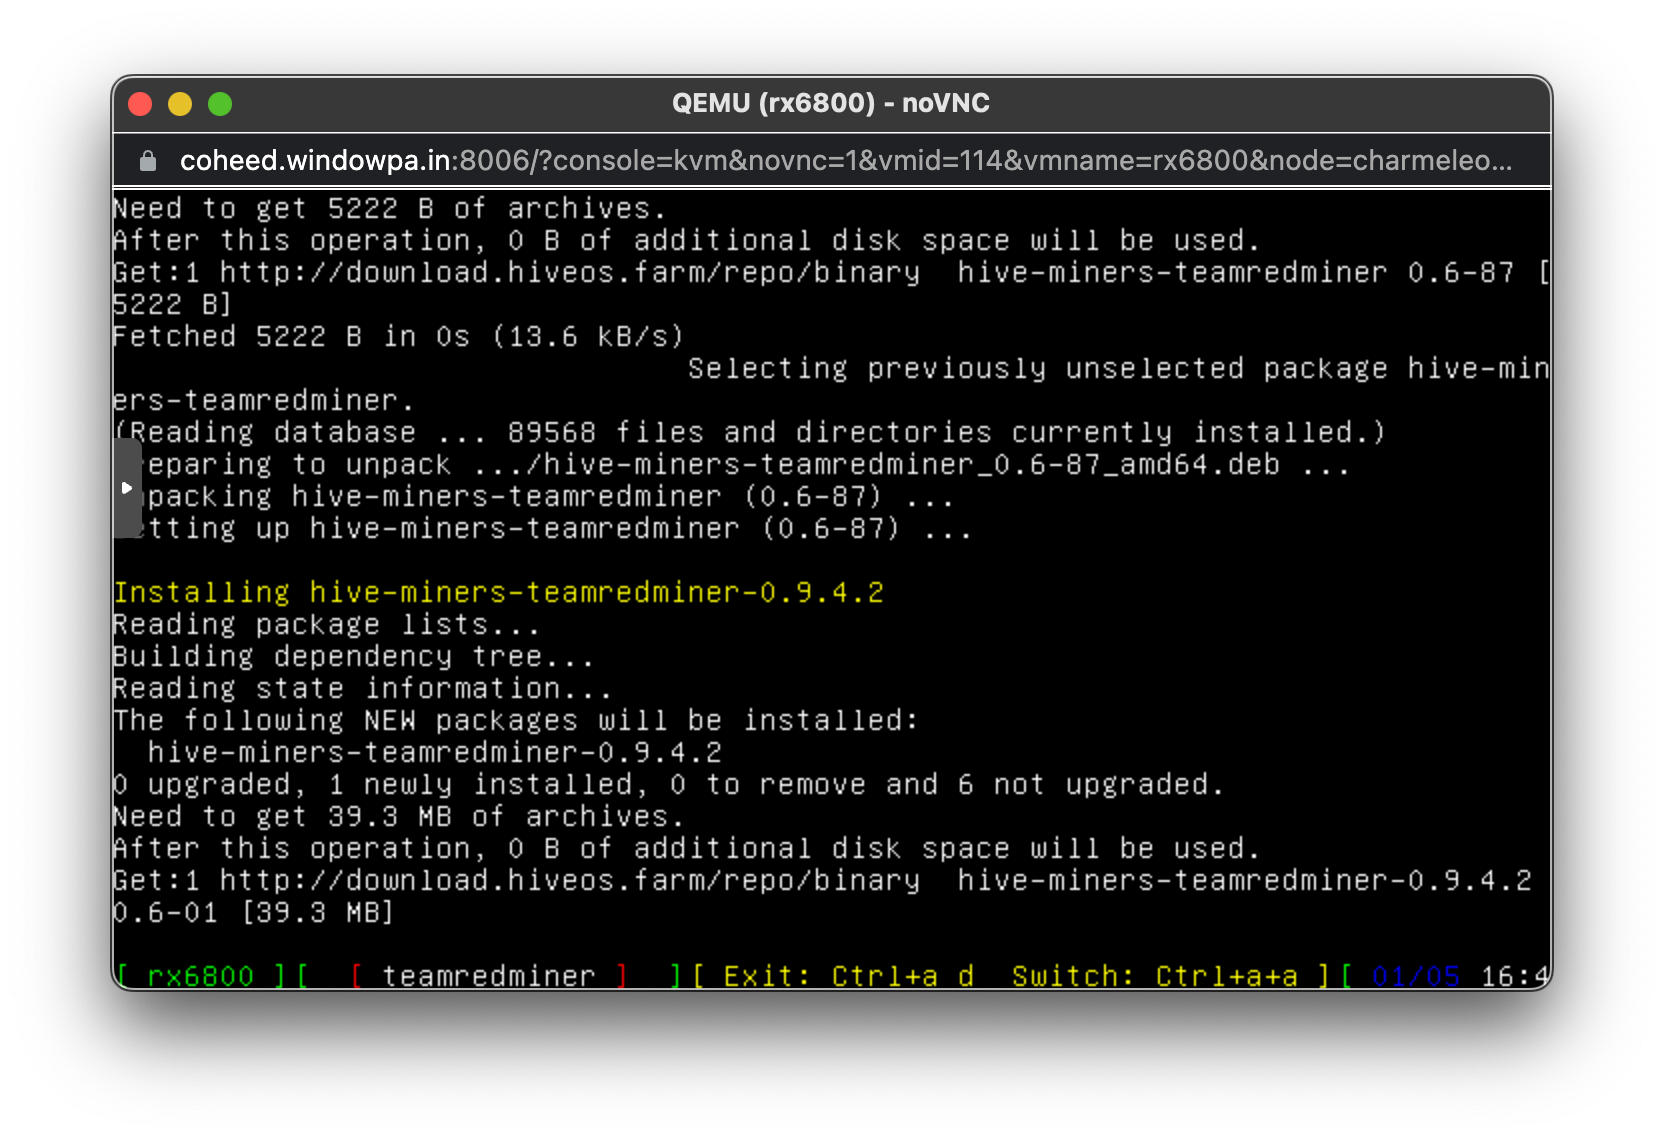The image size is (1664, 1138).
Task: Click the lock icon in the address bar
Action: [x=148, y=161]
